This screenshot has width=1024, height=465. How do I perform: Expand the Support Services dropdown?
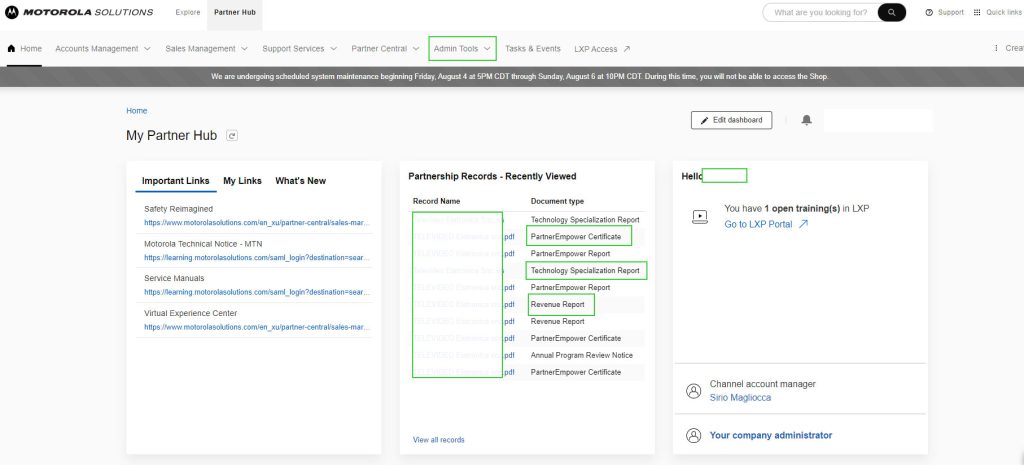click(300, 49)
